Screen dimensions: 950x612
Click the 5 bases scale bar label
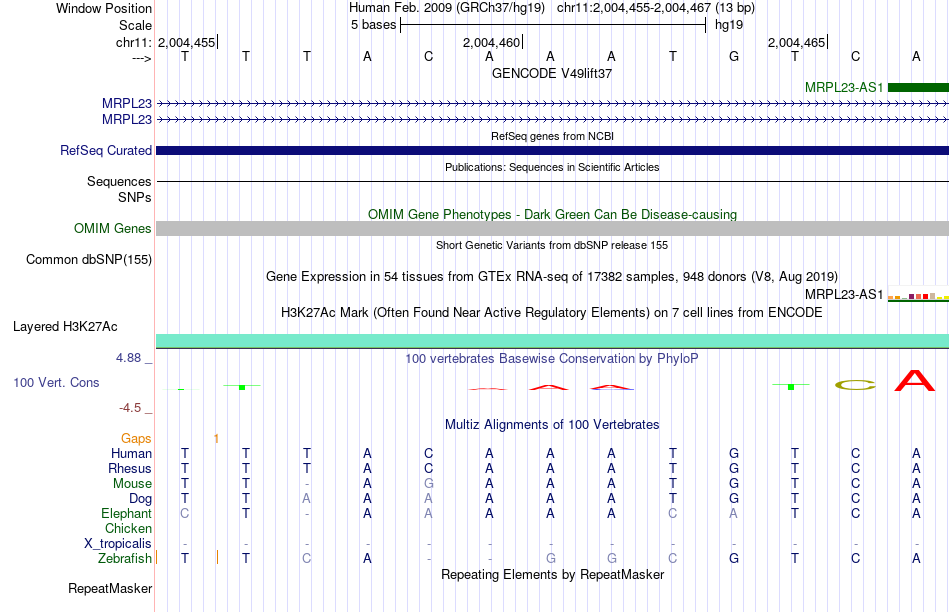point(373,25)
